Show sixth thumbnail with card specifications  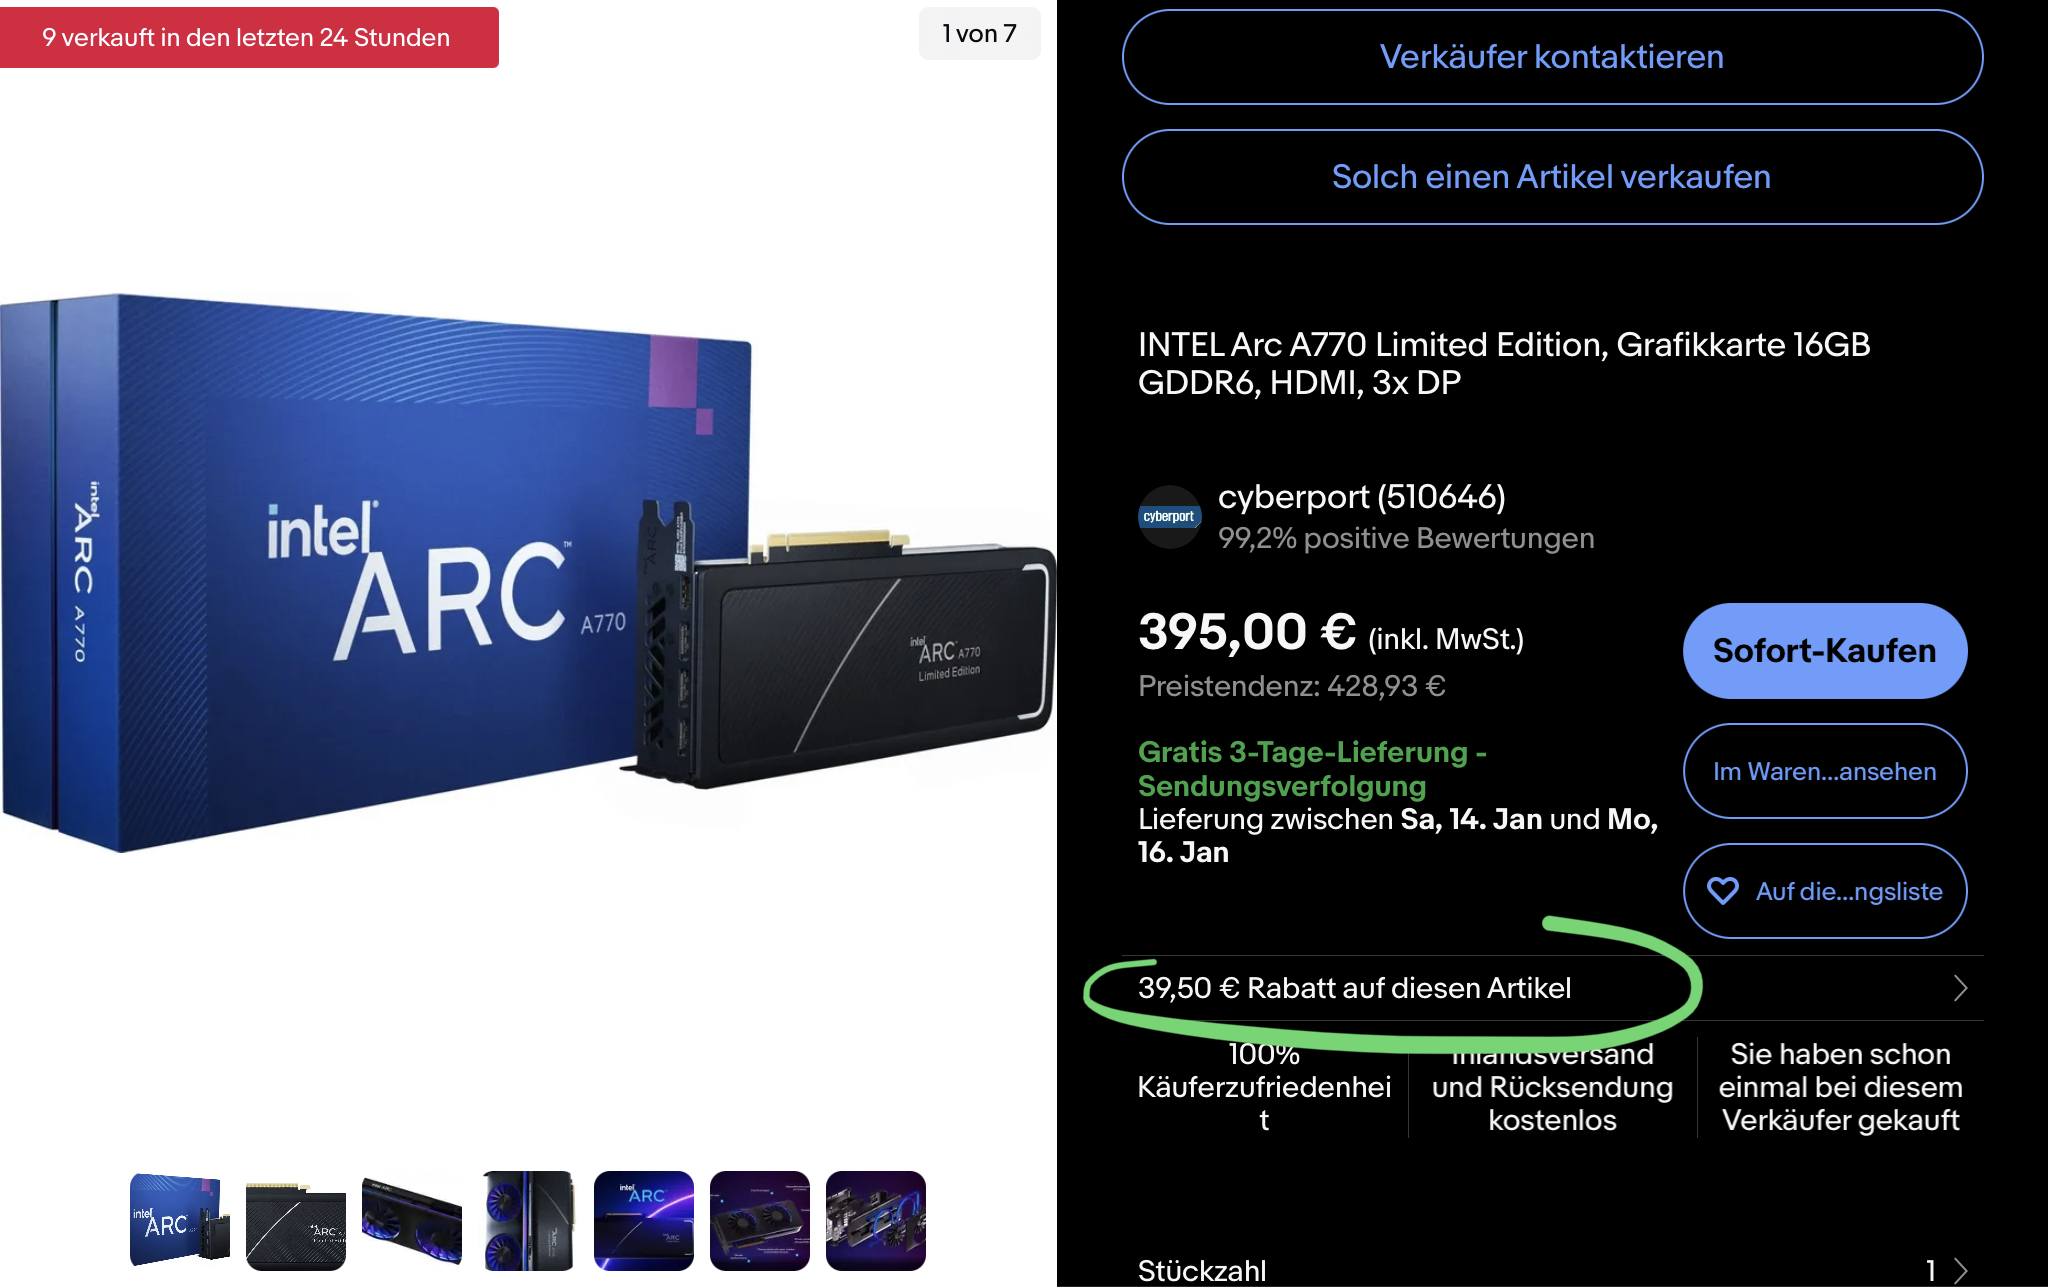760,1221
